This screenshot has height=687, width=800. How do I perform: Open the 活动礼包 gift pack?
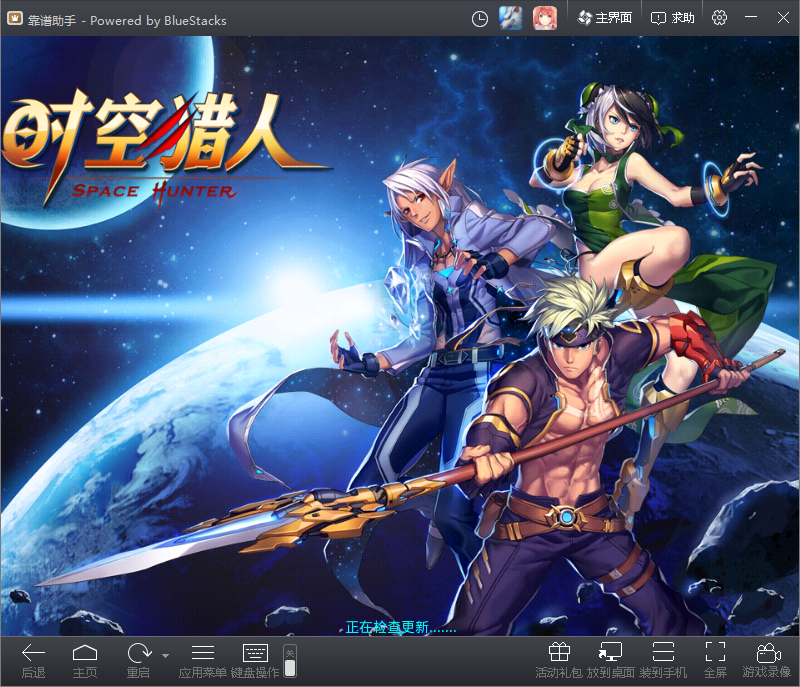(559, 654)
